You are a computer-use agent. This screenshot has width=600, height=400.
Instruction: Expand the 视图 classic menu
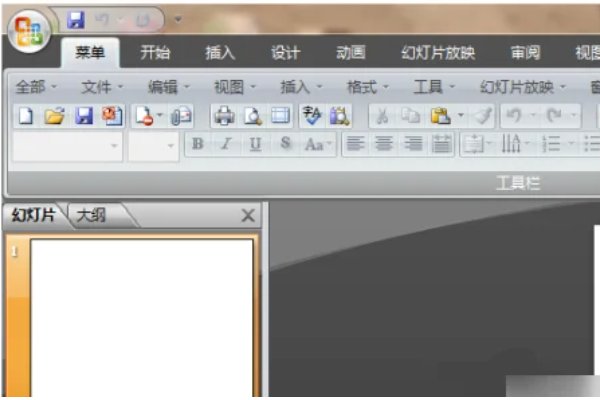coord(235,87)
